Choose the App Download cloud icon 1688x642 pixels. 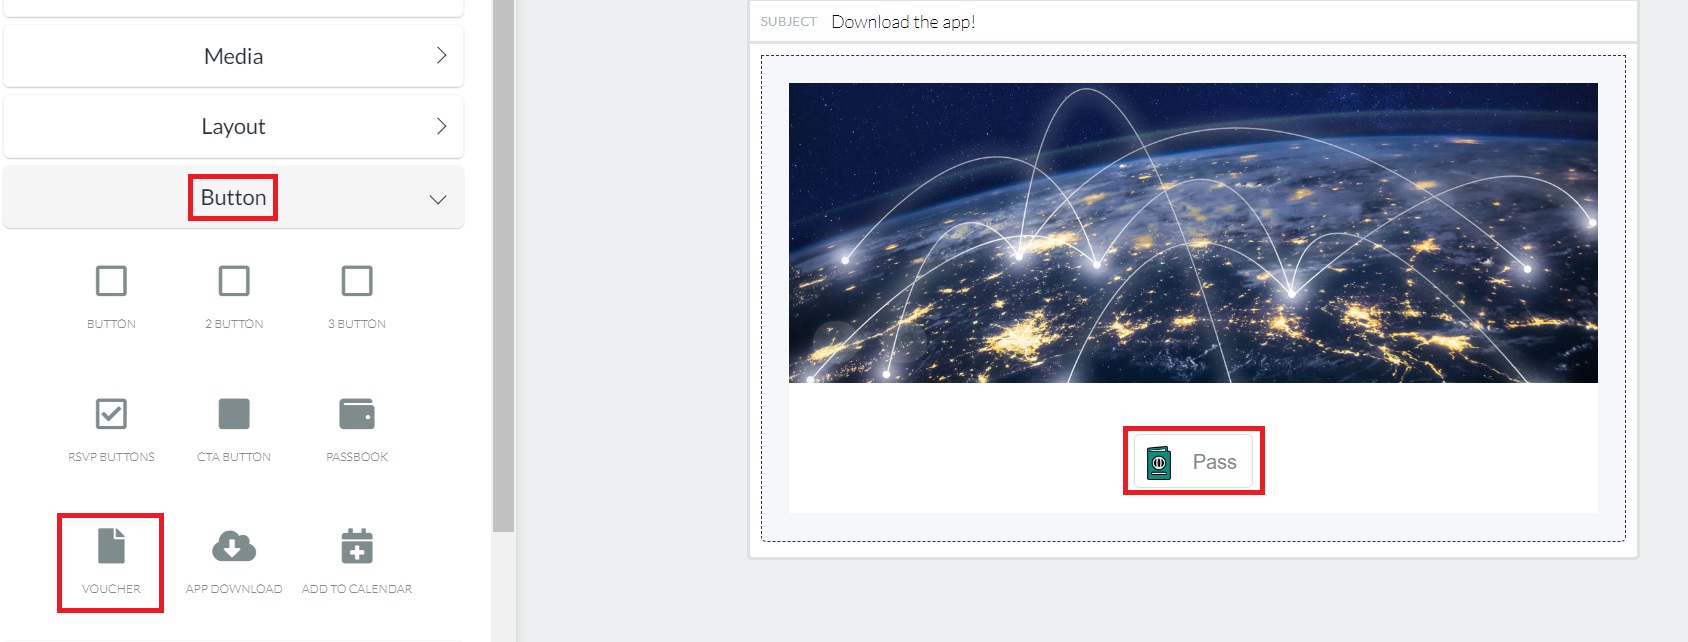point(234,546)
